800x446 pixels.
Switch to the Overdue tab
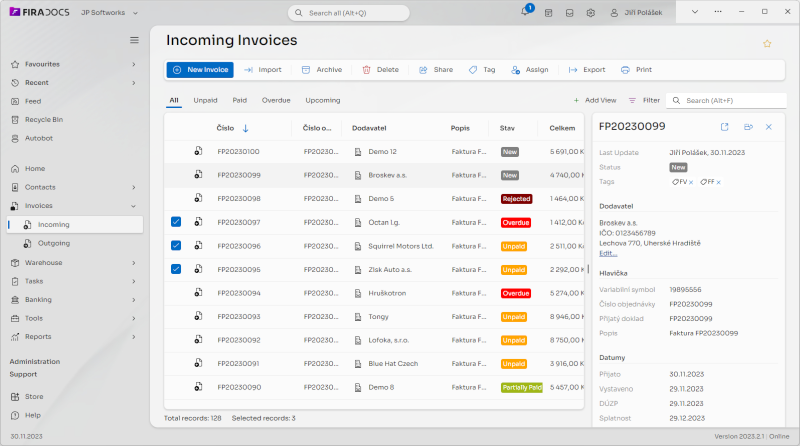[276, 101]
